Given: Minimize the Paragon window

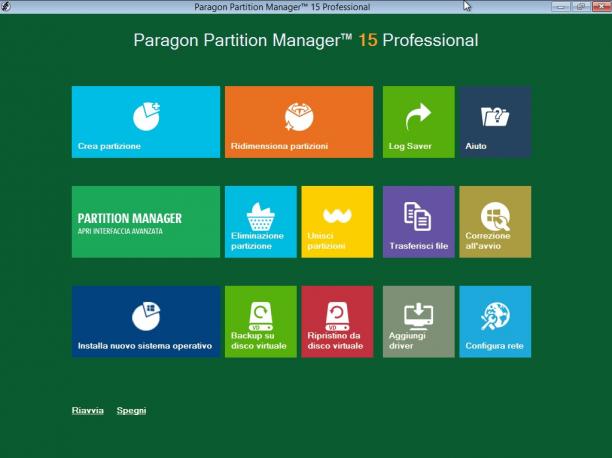Looking at the screenshot, I should pyautogui.click(x=560, y=7).
